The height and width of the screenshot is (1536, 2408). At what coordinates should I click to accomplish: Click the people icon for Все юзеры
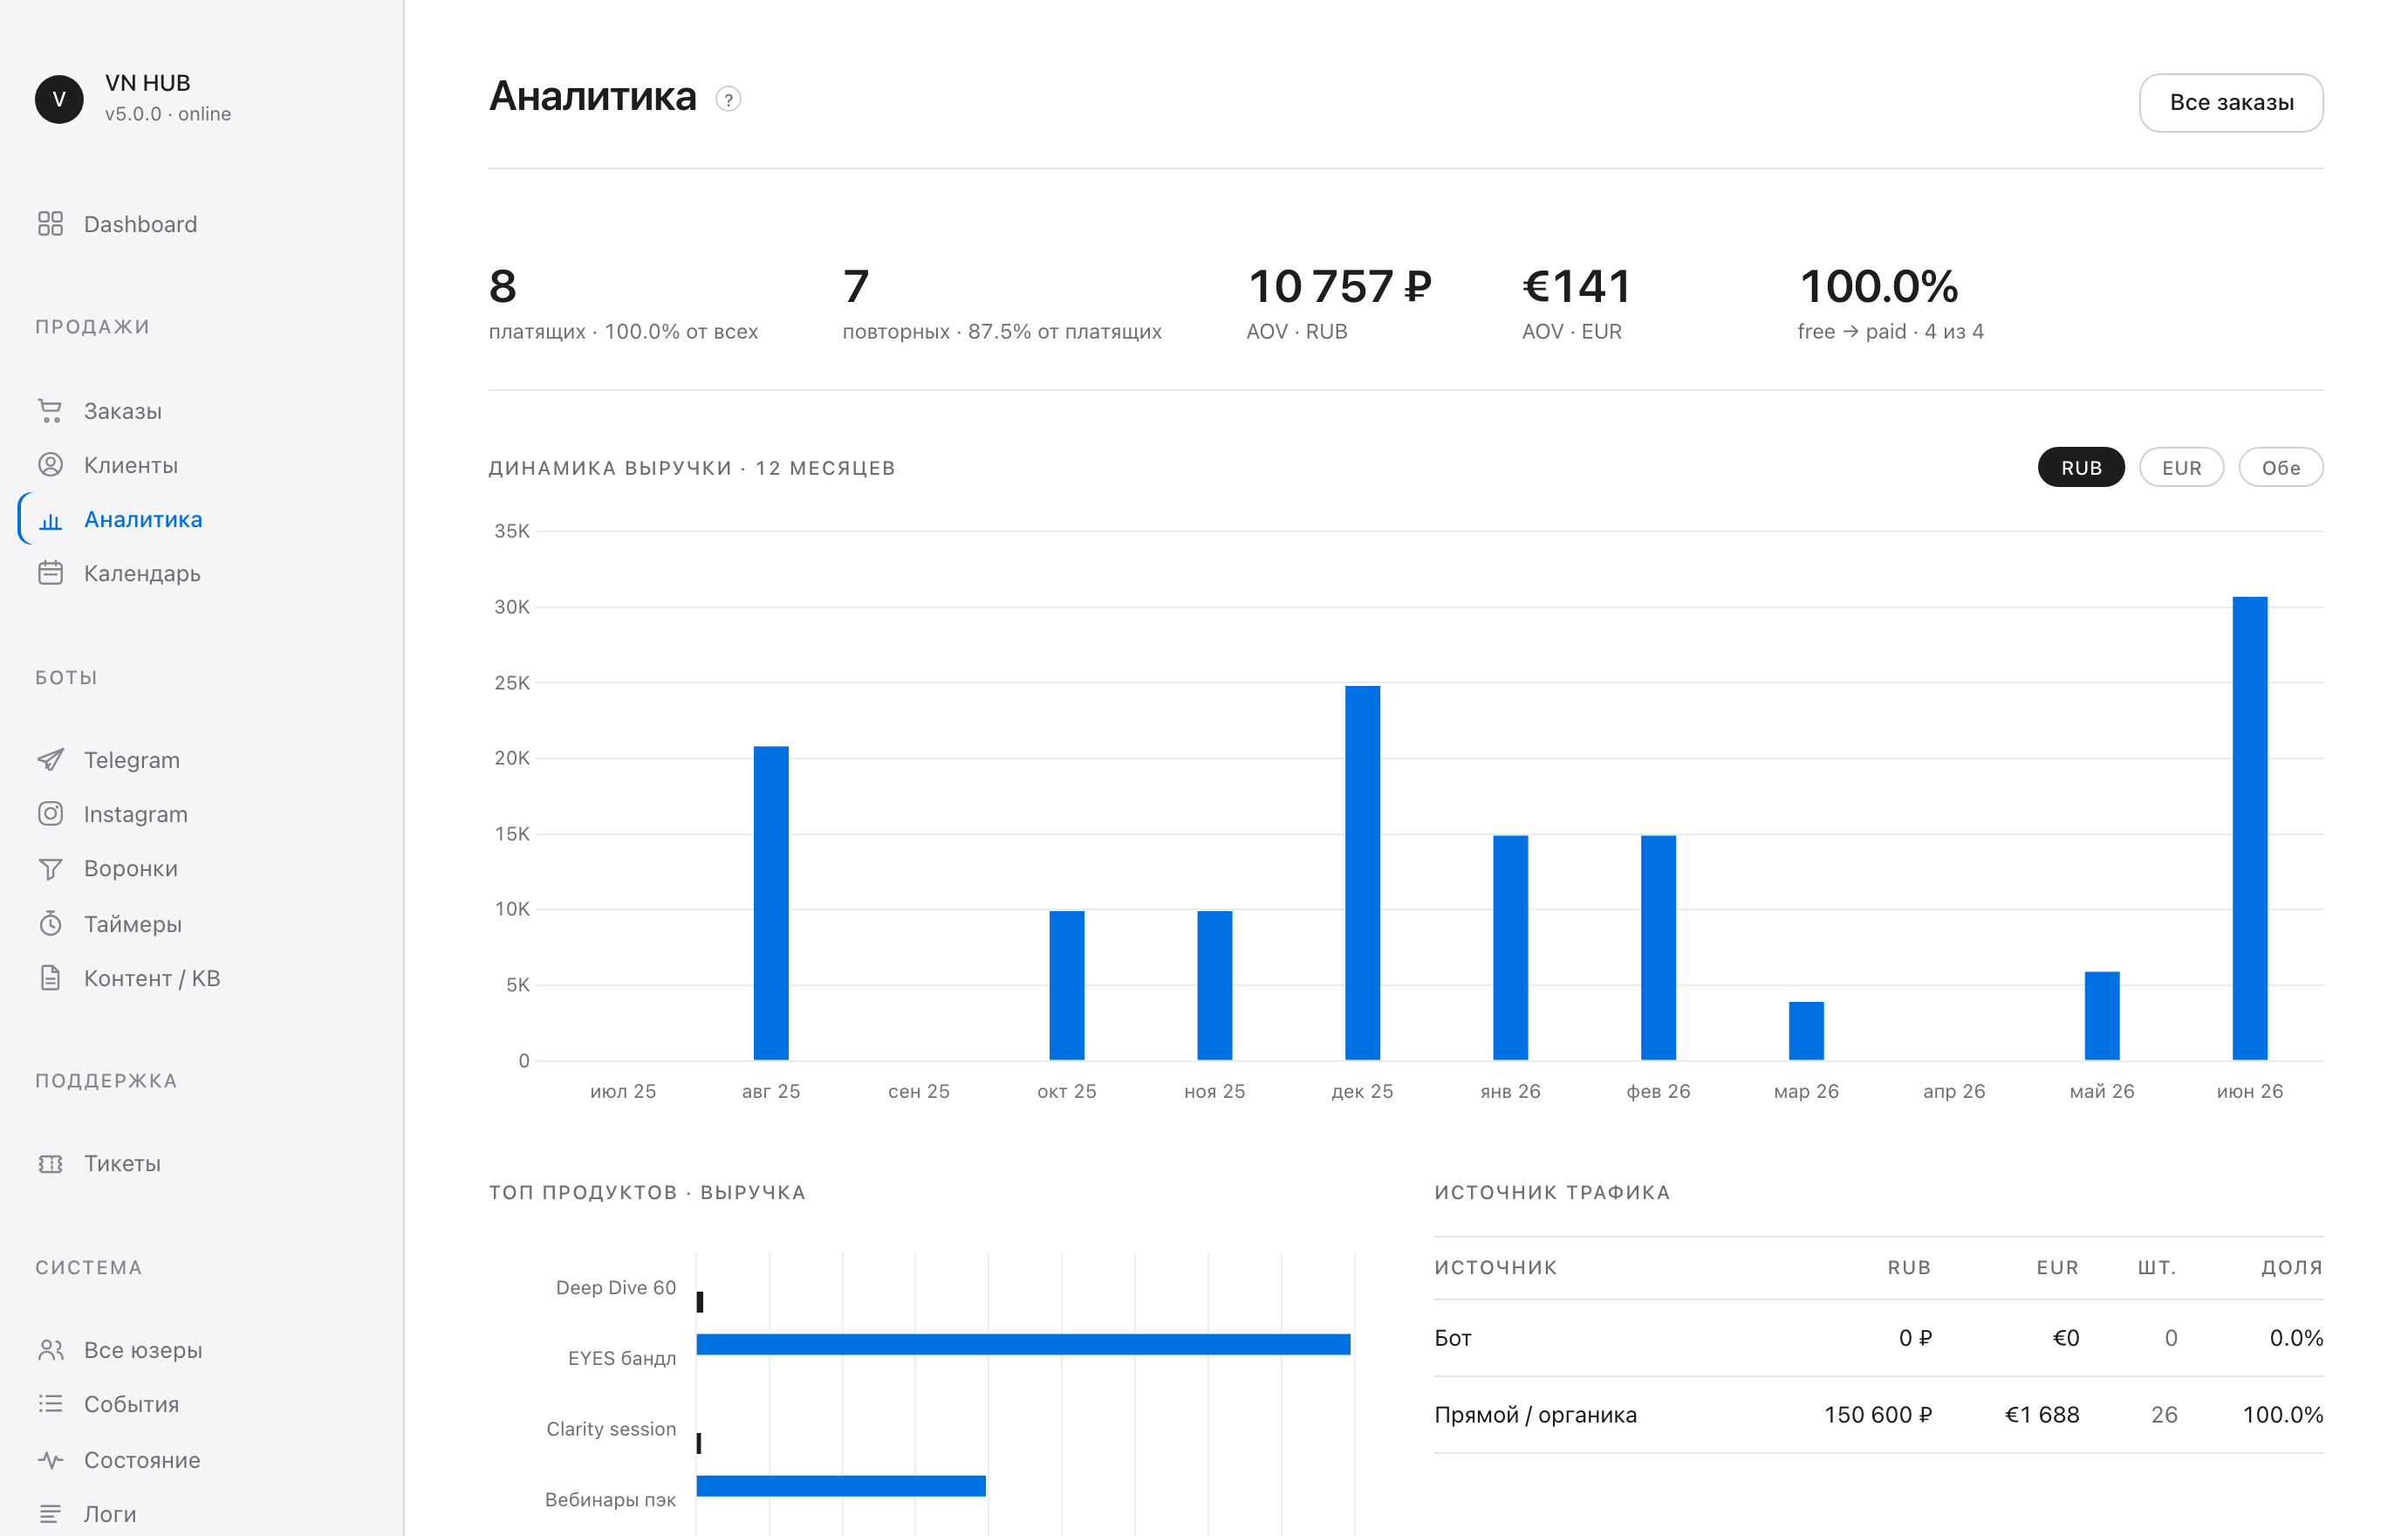(x=50, y=1350)
